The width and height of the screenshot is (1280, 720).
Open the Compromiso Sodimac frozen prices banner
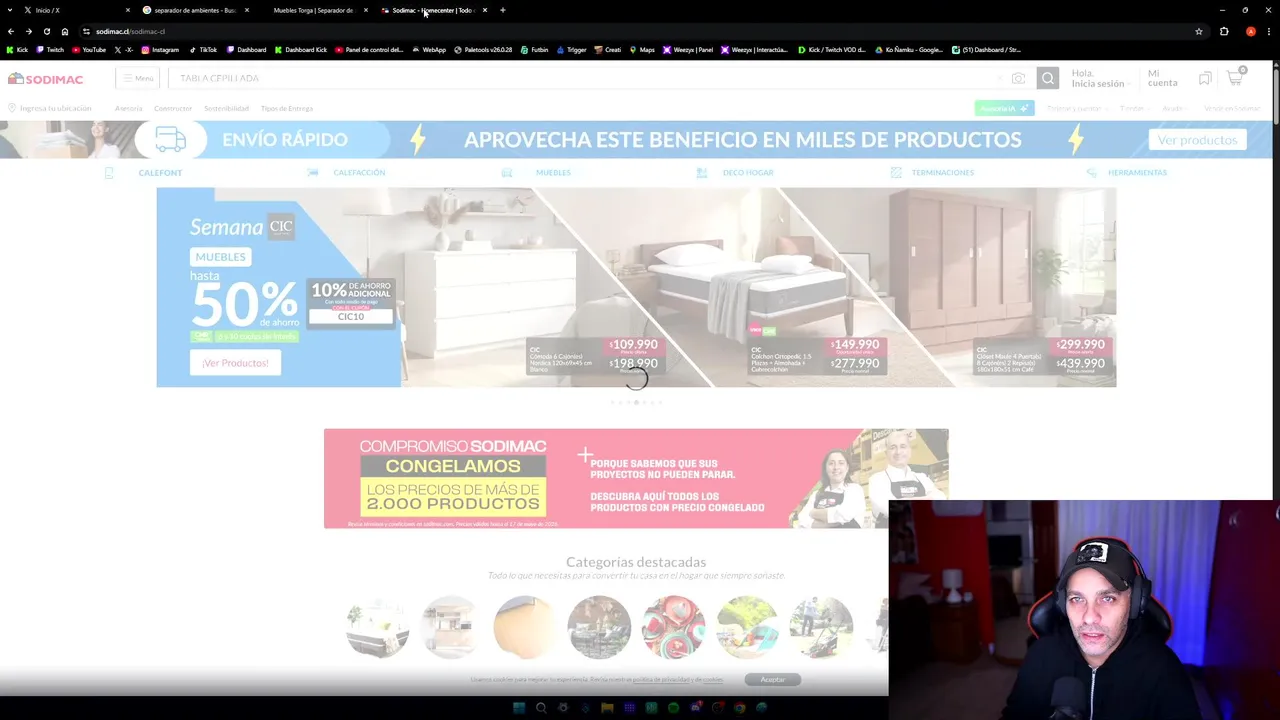pyautogui.click(x=636, y=478)
